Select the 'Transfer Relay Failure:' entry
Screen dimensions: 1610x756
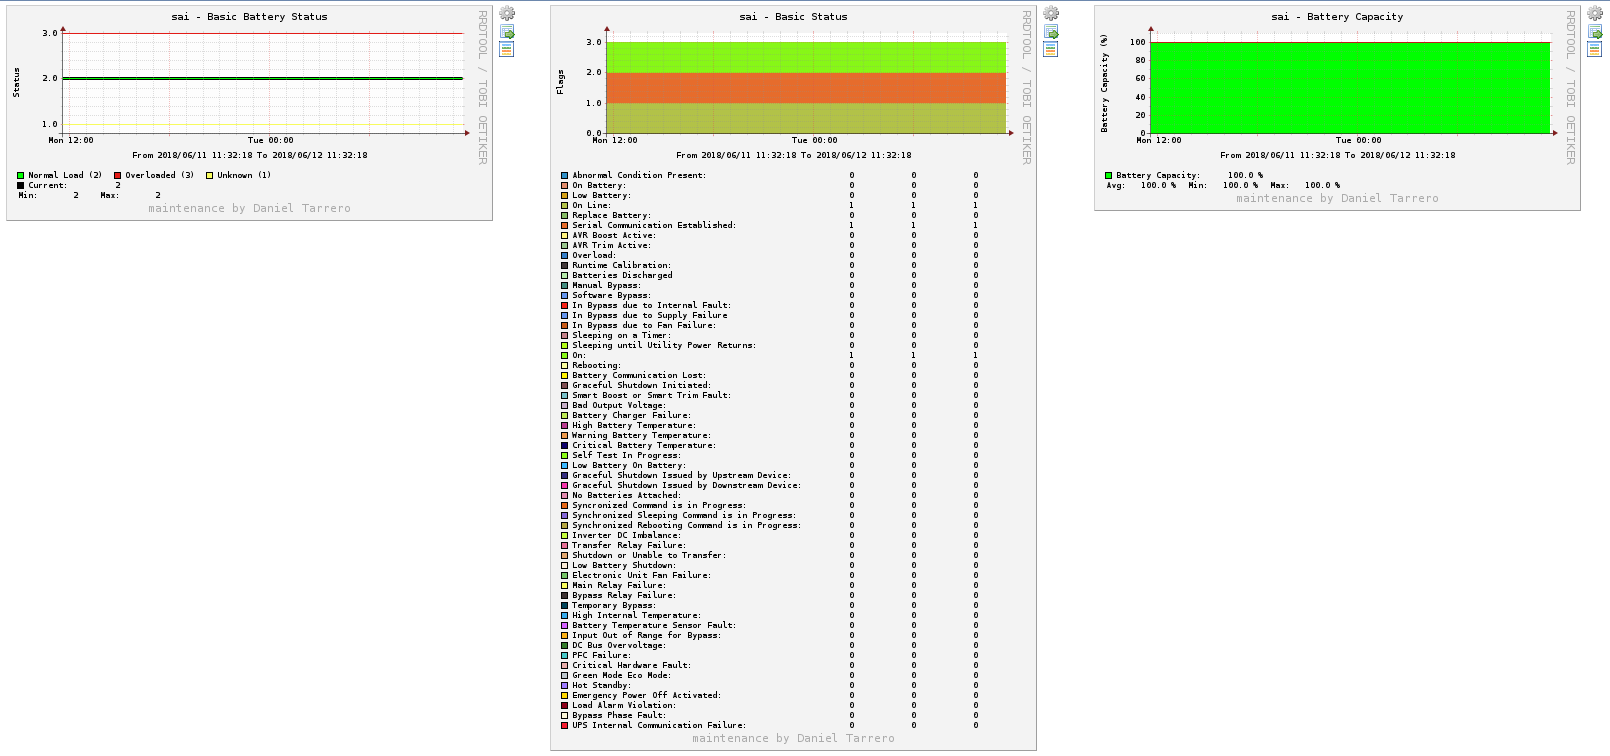770,545
